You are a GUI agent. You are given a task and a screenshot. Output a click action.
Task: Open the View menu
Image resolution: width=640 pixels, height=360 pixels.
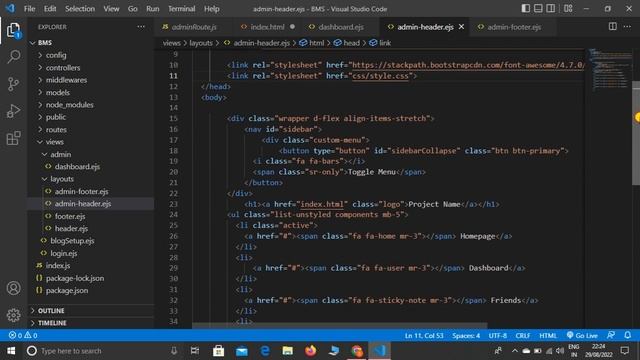pyautogui.click(x=111, y=9)
